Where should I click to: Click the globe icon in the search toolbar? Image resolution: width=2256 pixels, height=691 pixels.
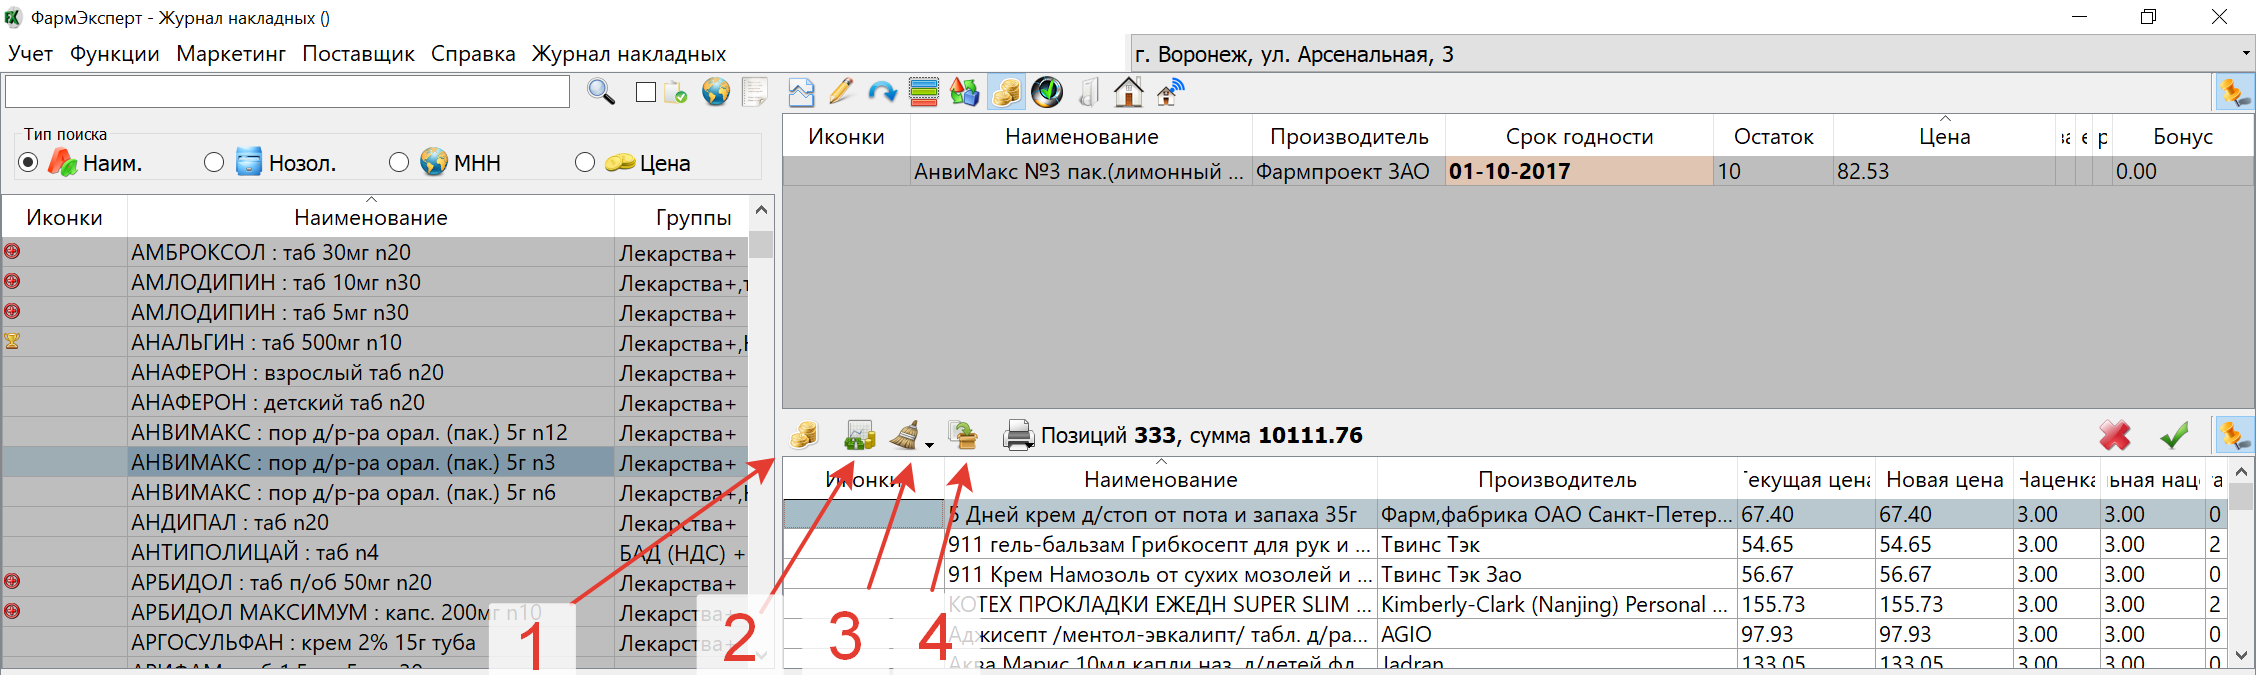coord(715,92)
